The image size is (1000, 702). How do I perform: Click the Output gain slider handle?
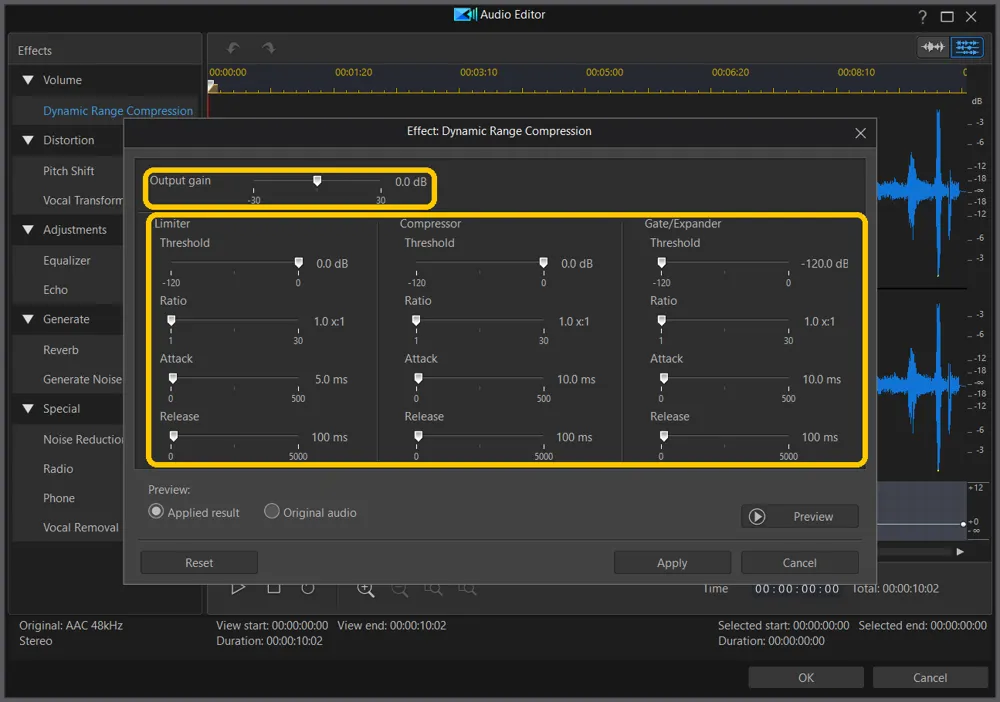(317, 181)
